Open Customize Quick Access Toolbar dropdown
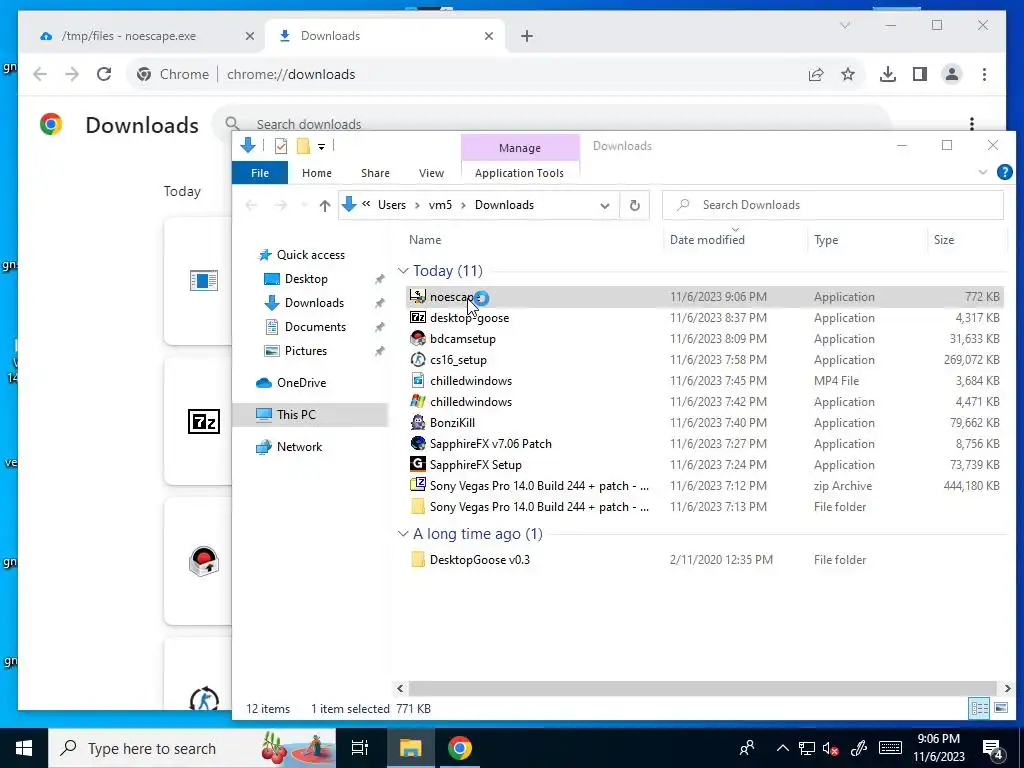This screenshot has width=1024, height=768. tap(321, 146)
